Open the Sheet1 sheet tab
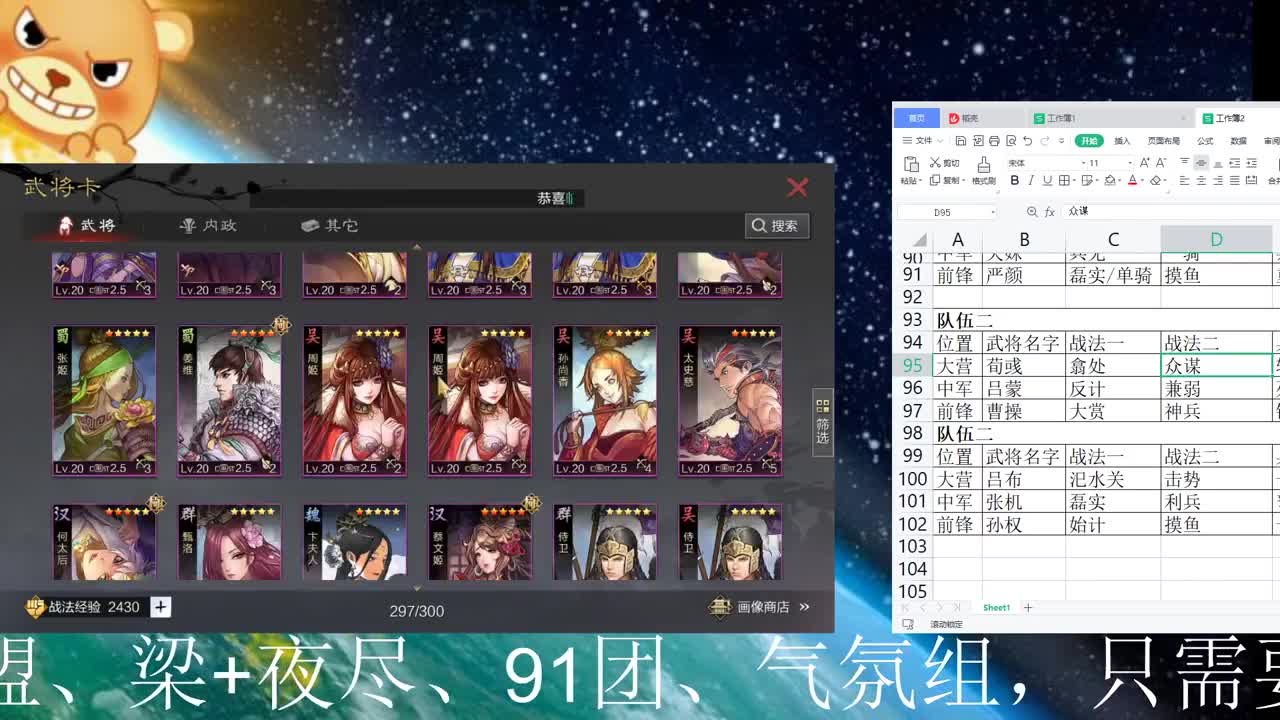1280x720 pixels. 996,607
